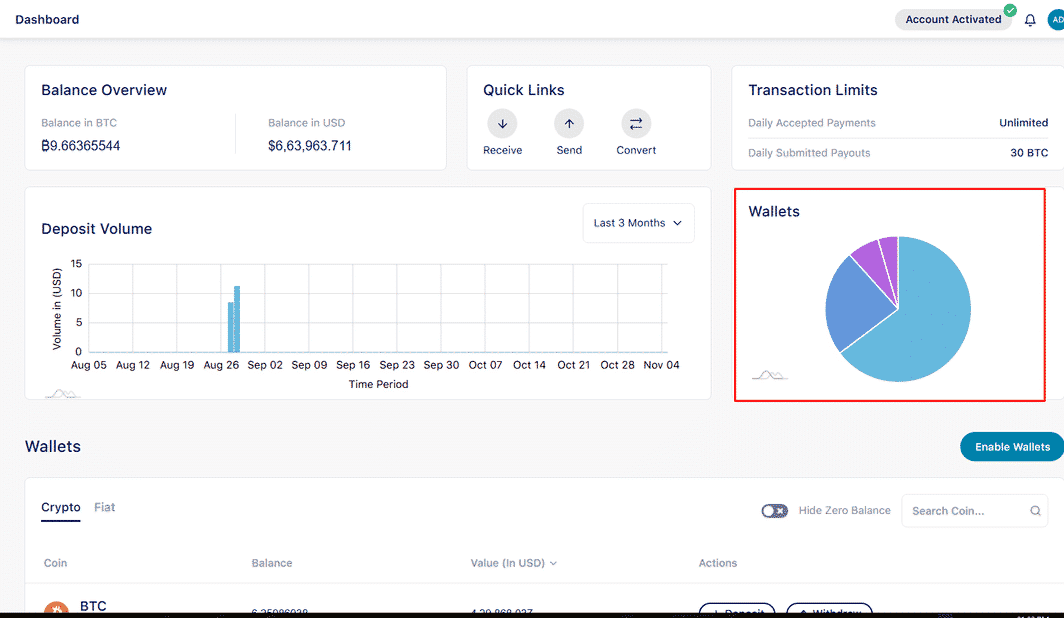This screenshot has width=1064, height=618.
Task: Click the Account Activated badge
Action: coord(953,20)
